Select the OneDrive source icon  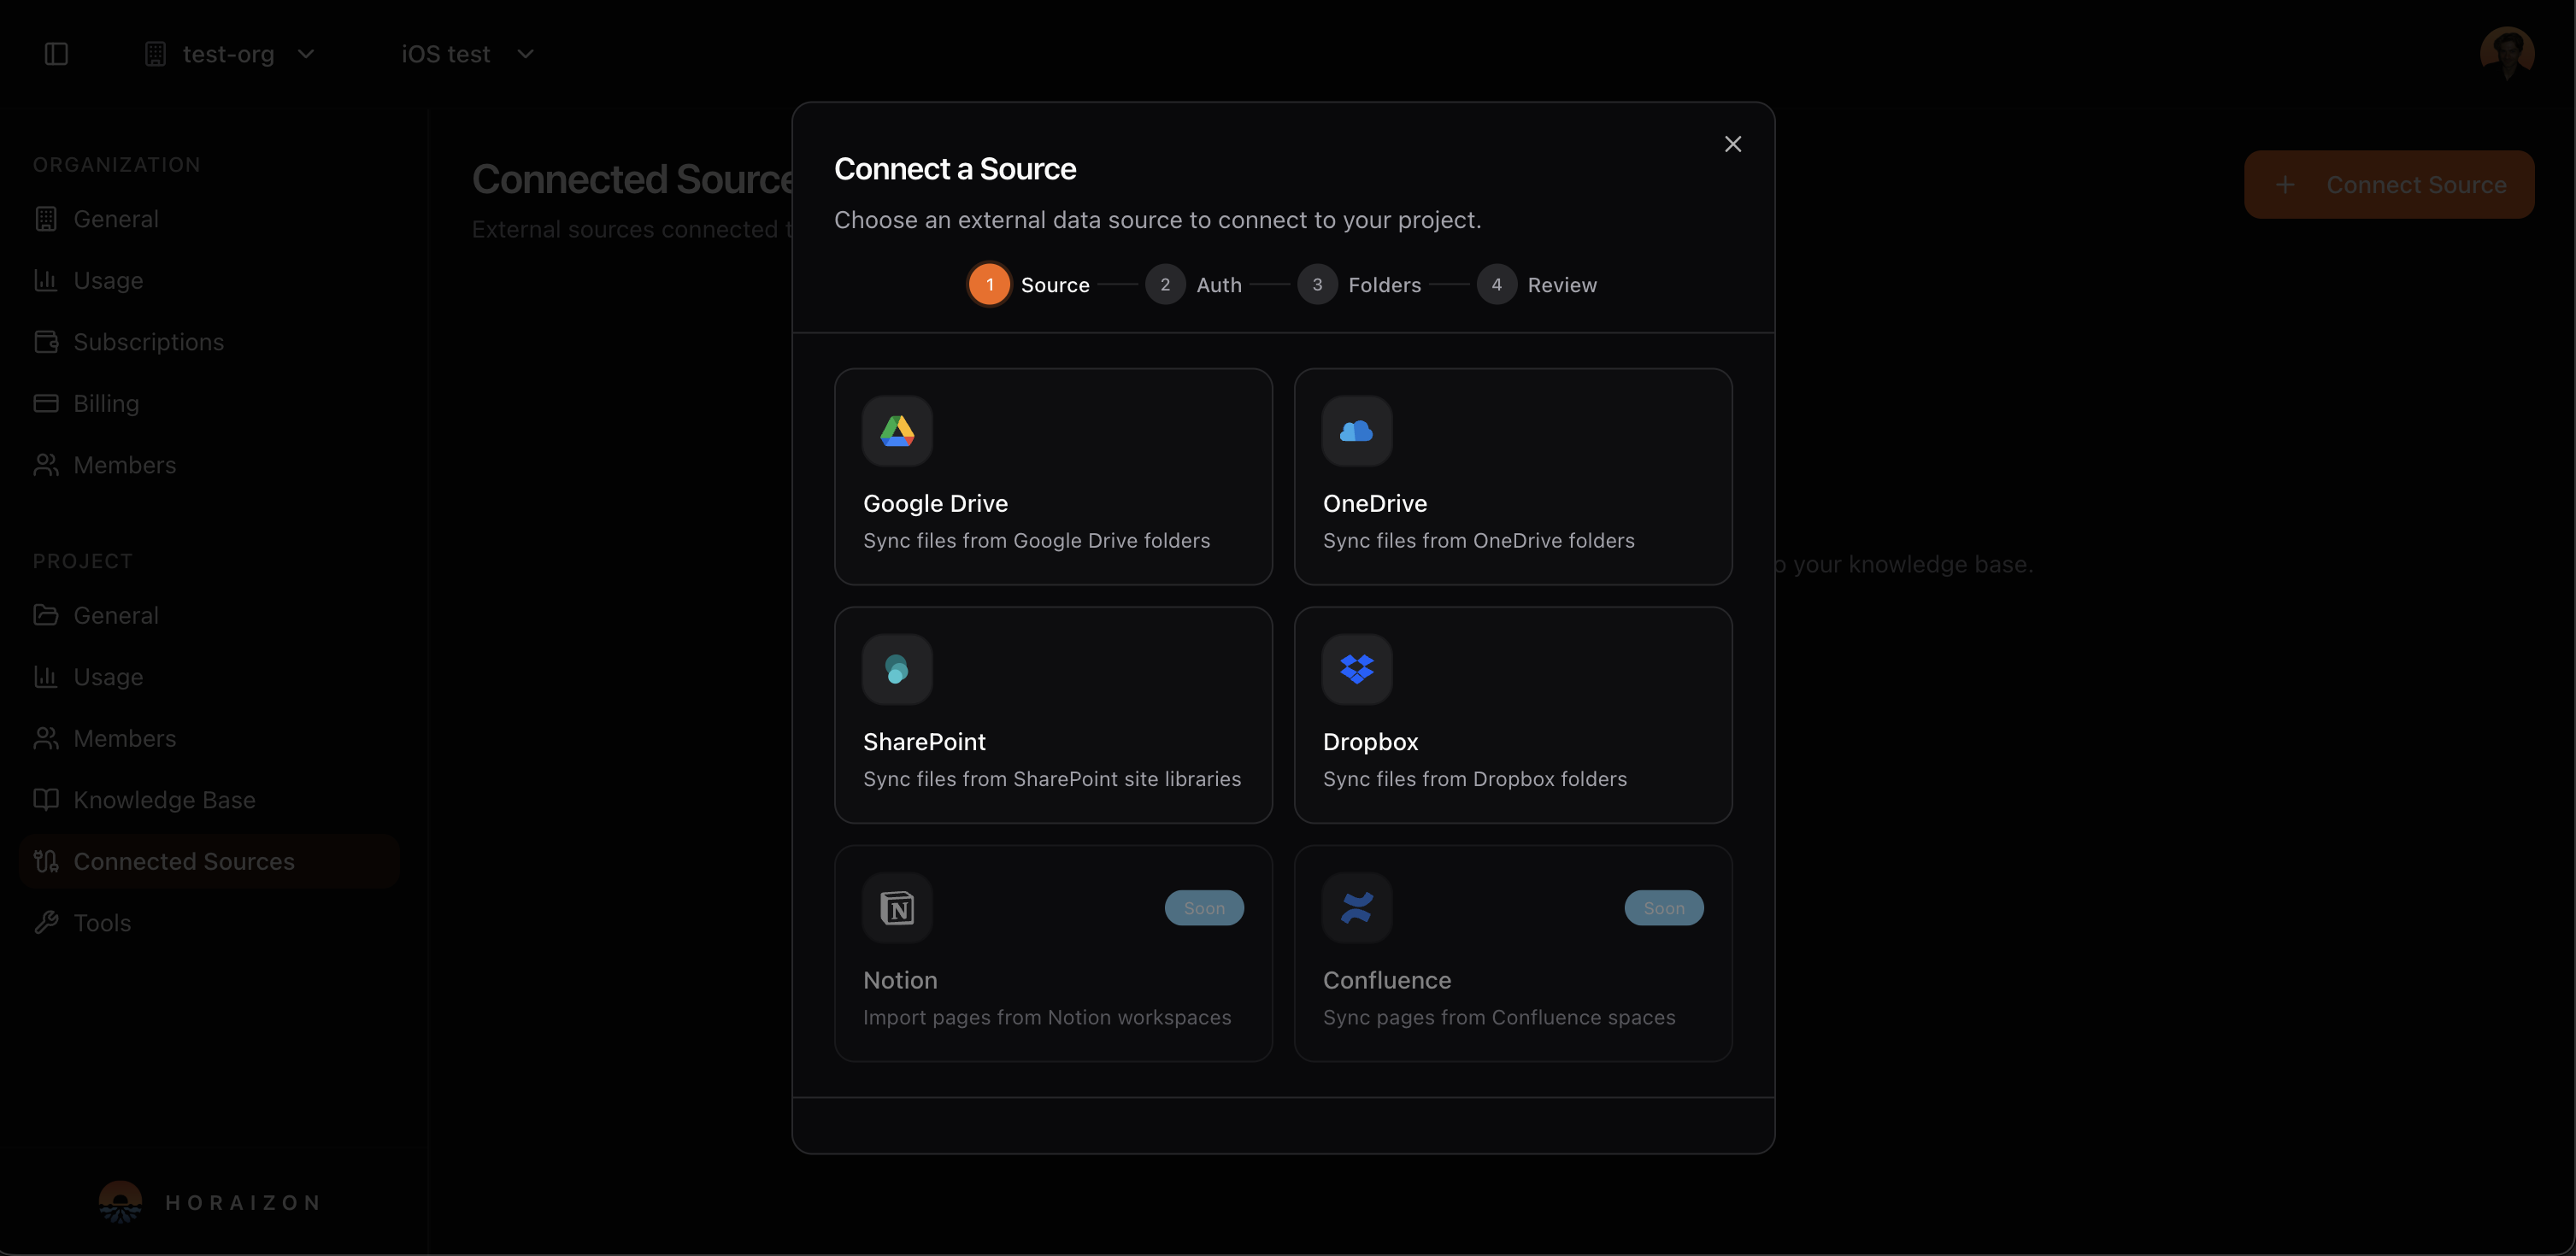(1356, 431)
